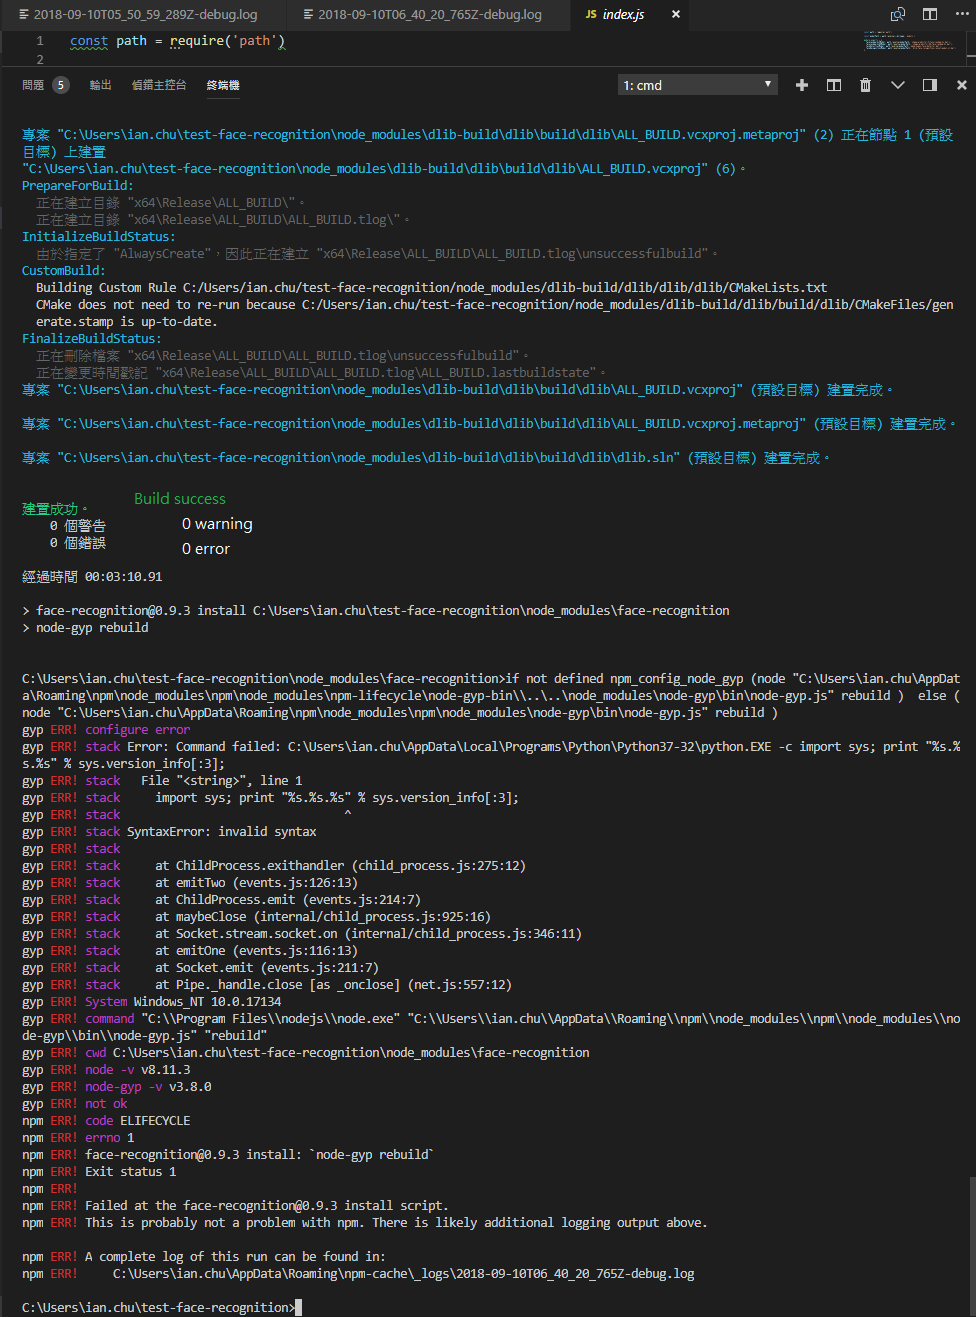Close the terminal panel
Viewport: 976px width, 1318px height.
pos(962,85)
